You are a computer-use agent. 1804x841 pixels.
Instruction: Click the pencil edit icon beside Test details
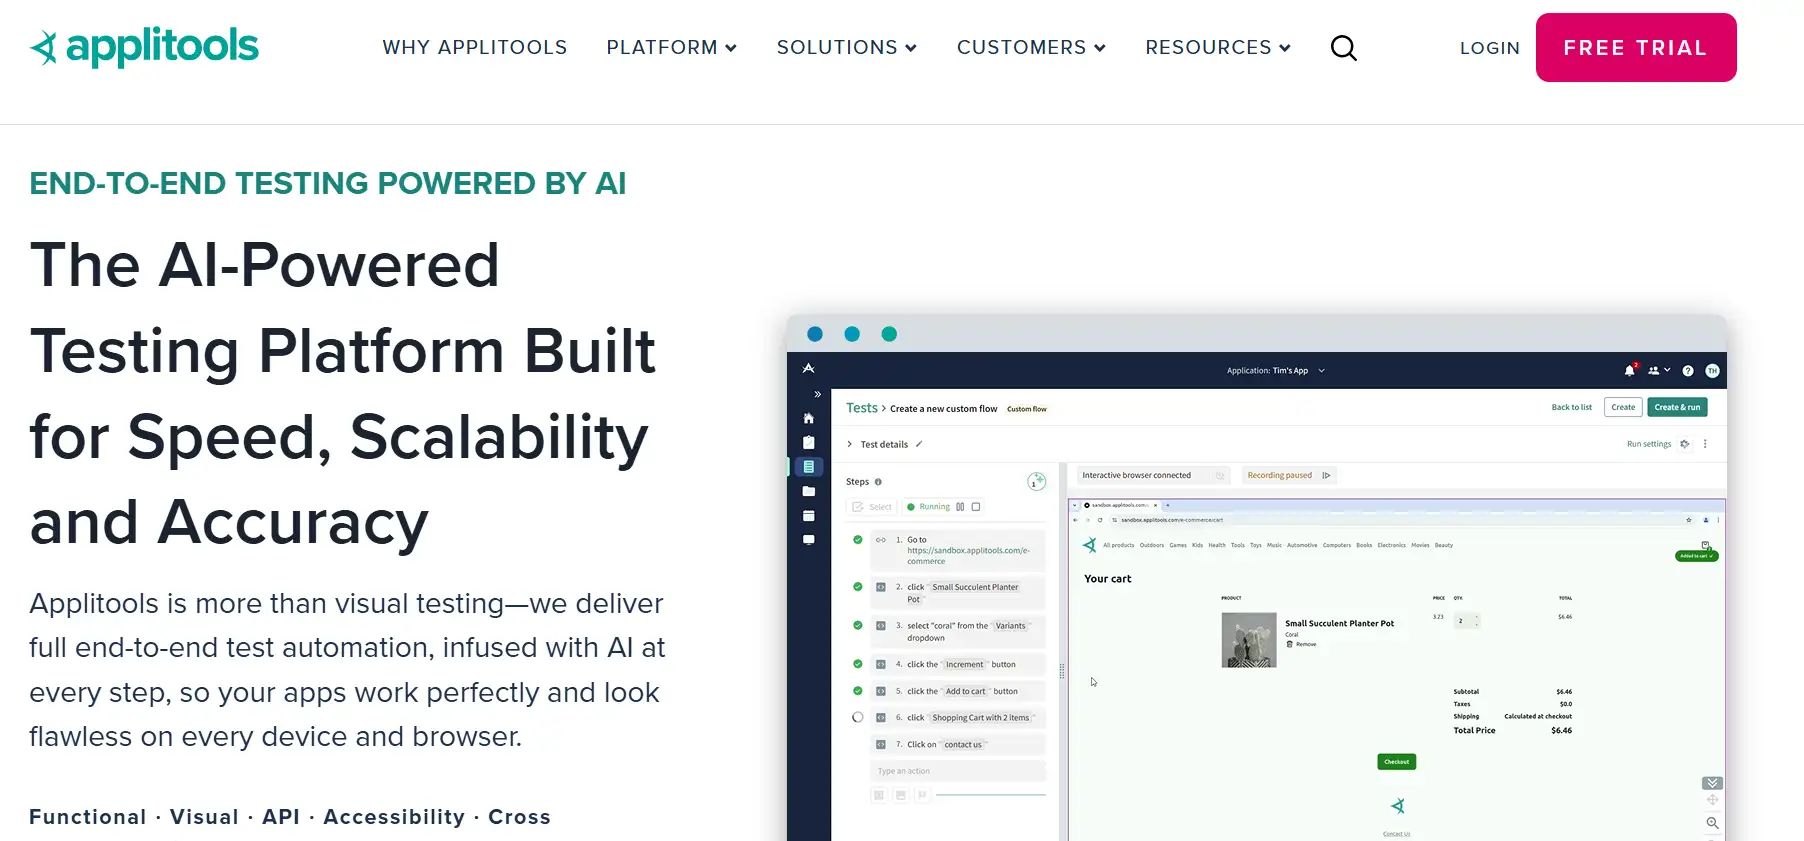[919, 444]
